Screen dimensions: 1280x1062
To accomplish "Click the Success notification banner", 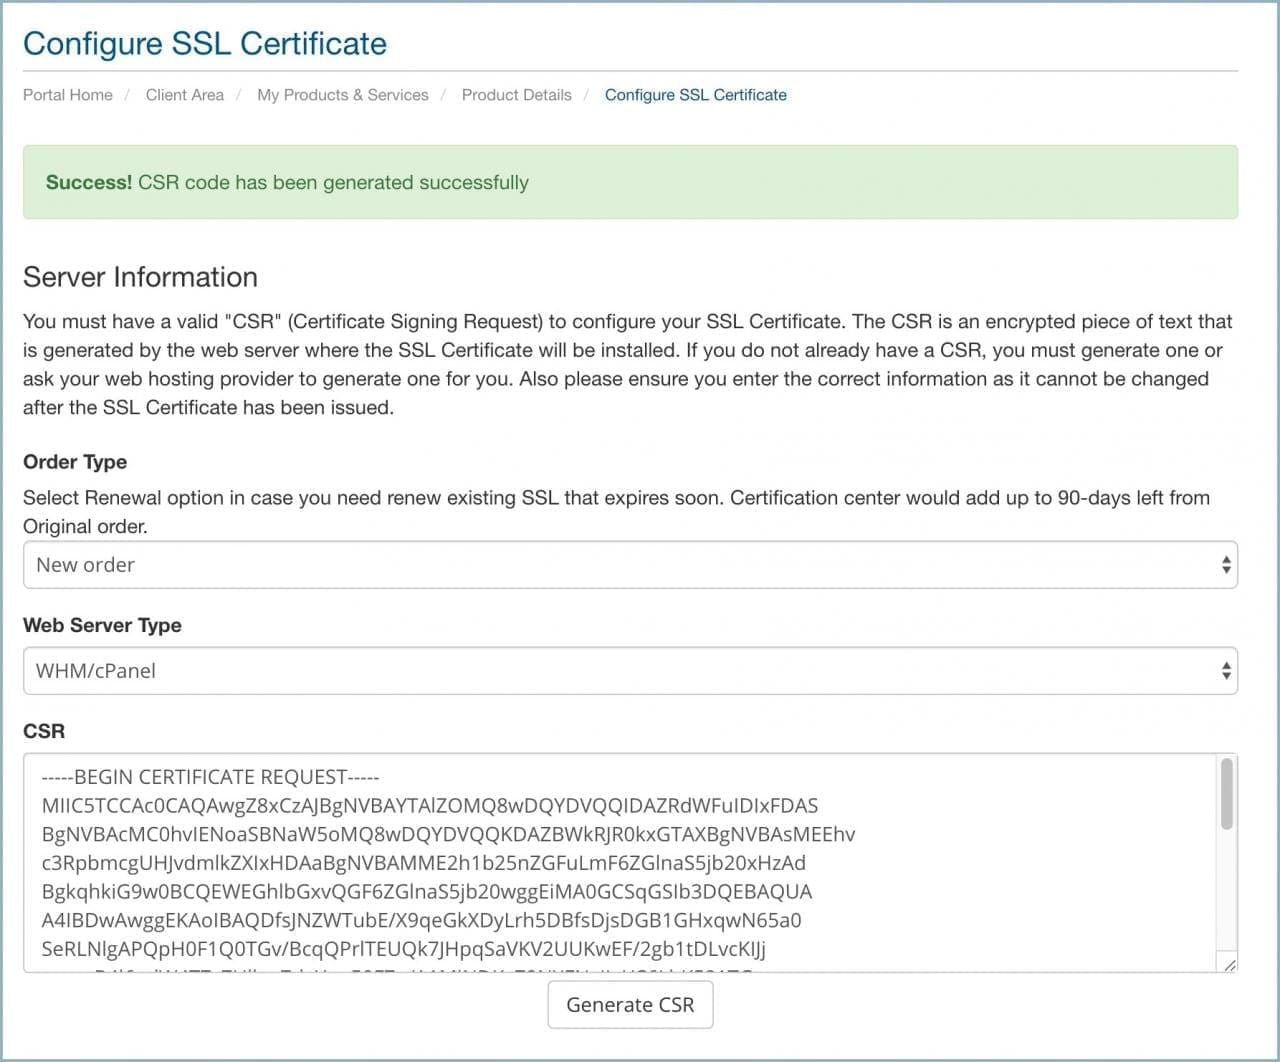I will 630,182.
